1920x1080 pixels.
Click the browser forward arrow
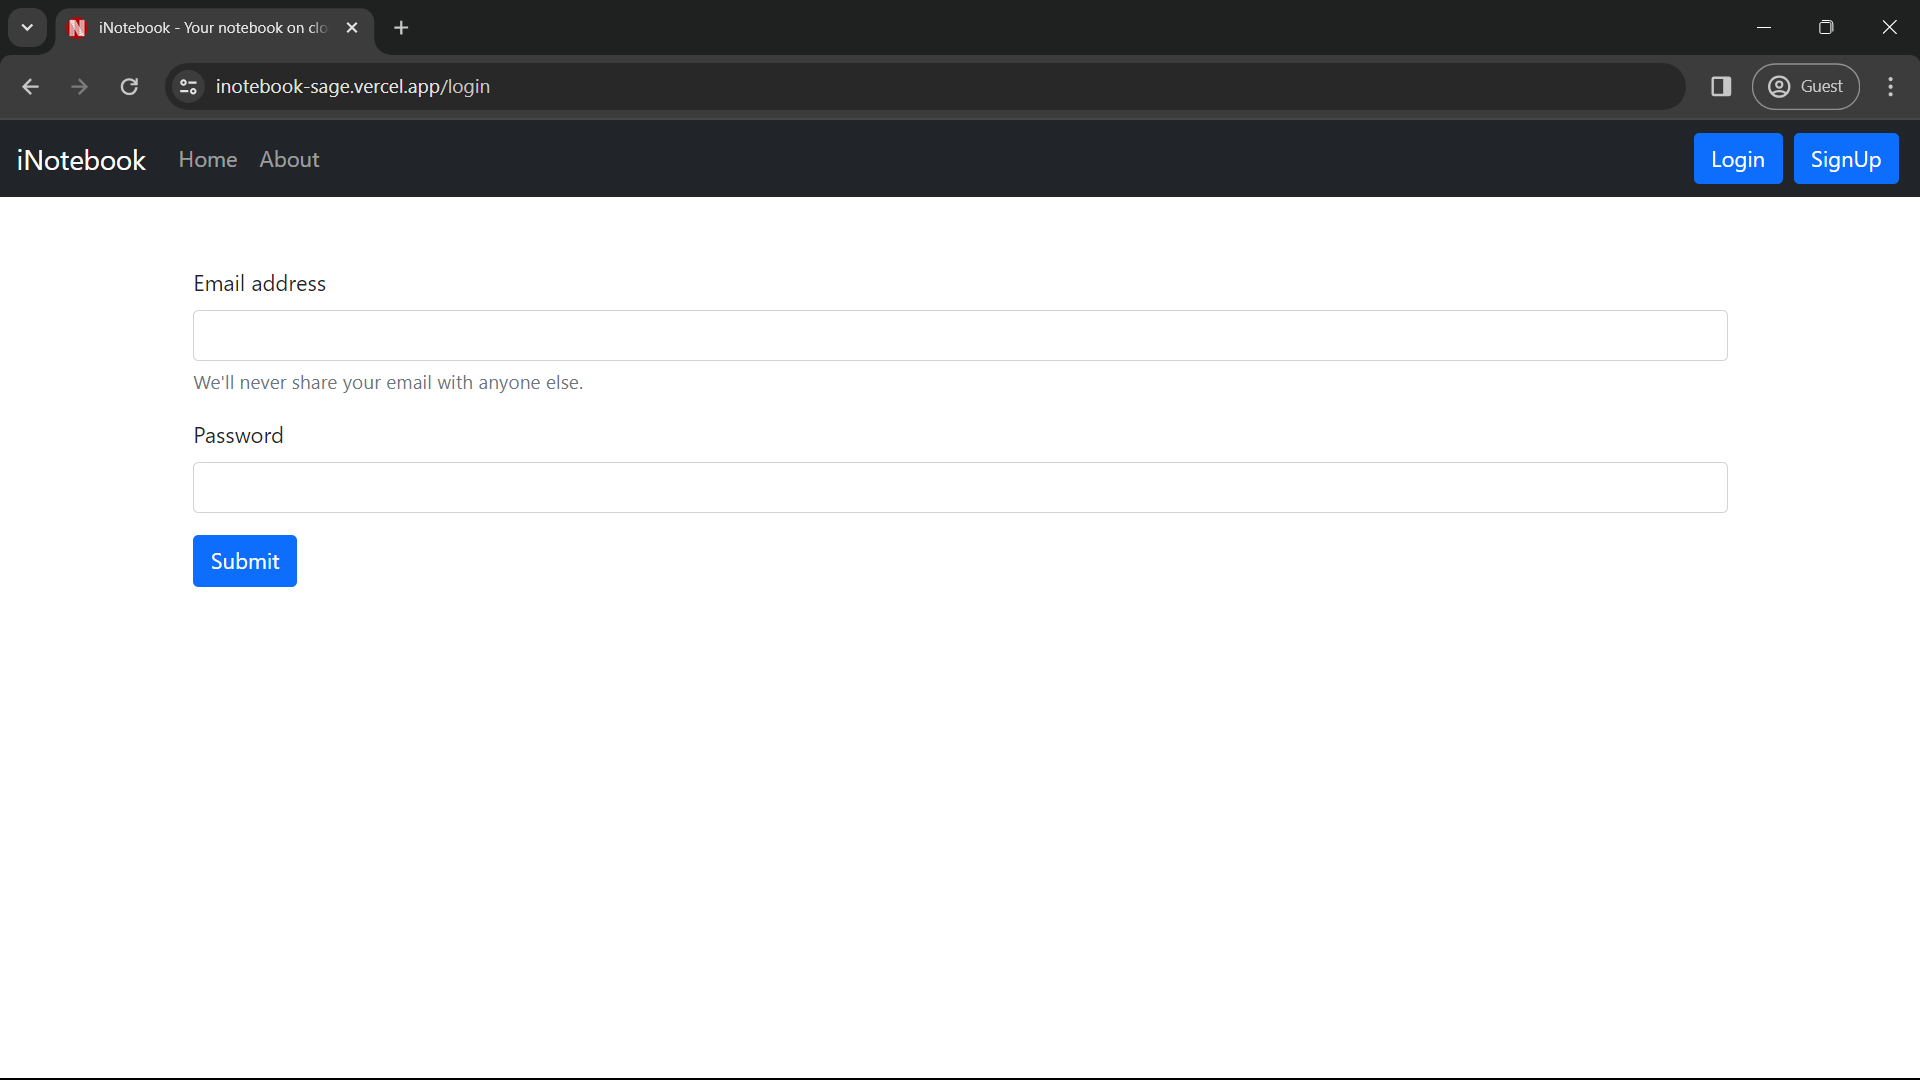[80, 87]
